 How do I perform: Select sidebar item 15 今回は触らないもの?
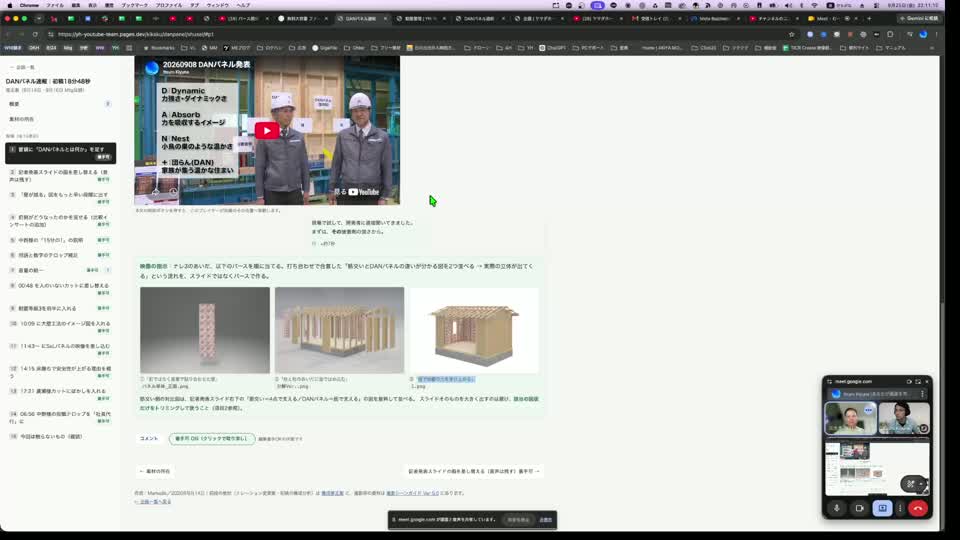[60, 437]
